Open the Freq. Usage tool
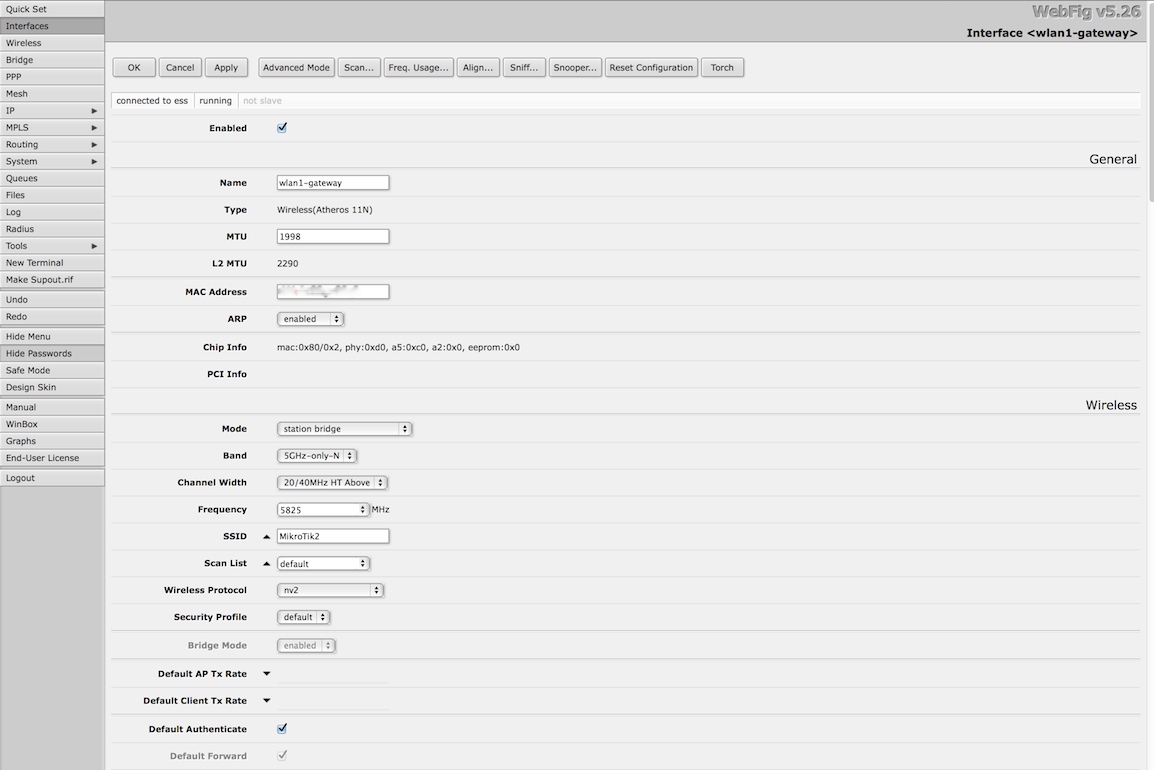The image size is (1154, 770). [417, 68]
